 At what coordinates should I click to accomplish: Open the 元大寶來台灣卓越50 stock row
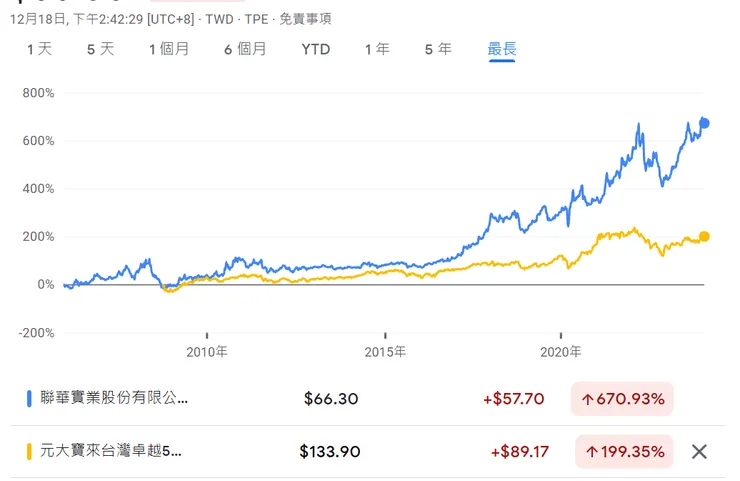coord(110,451)
